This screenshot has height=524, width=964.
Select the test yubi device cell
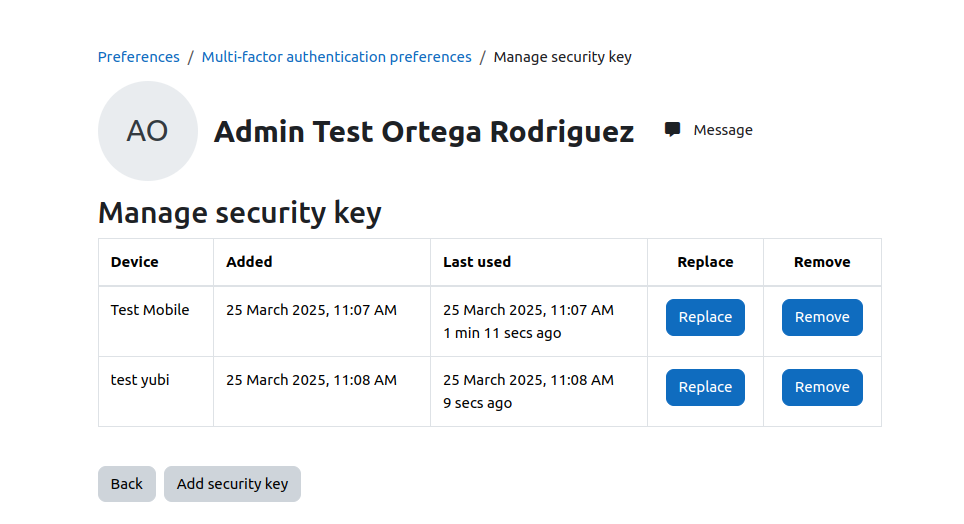(x=156, y=391)
